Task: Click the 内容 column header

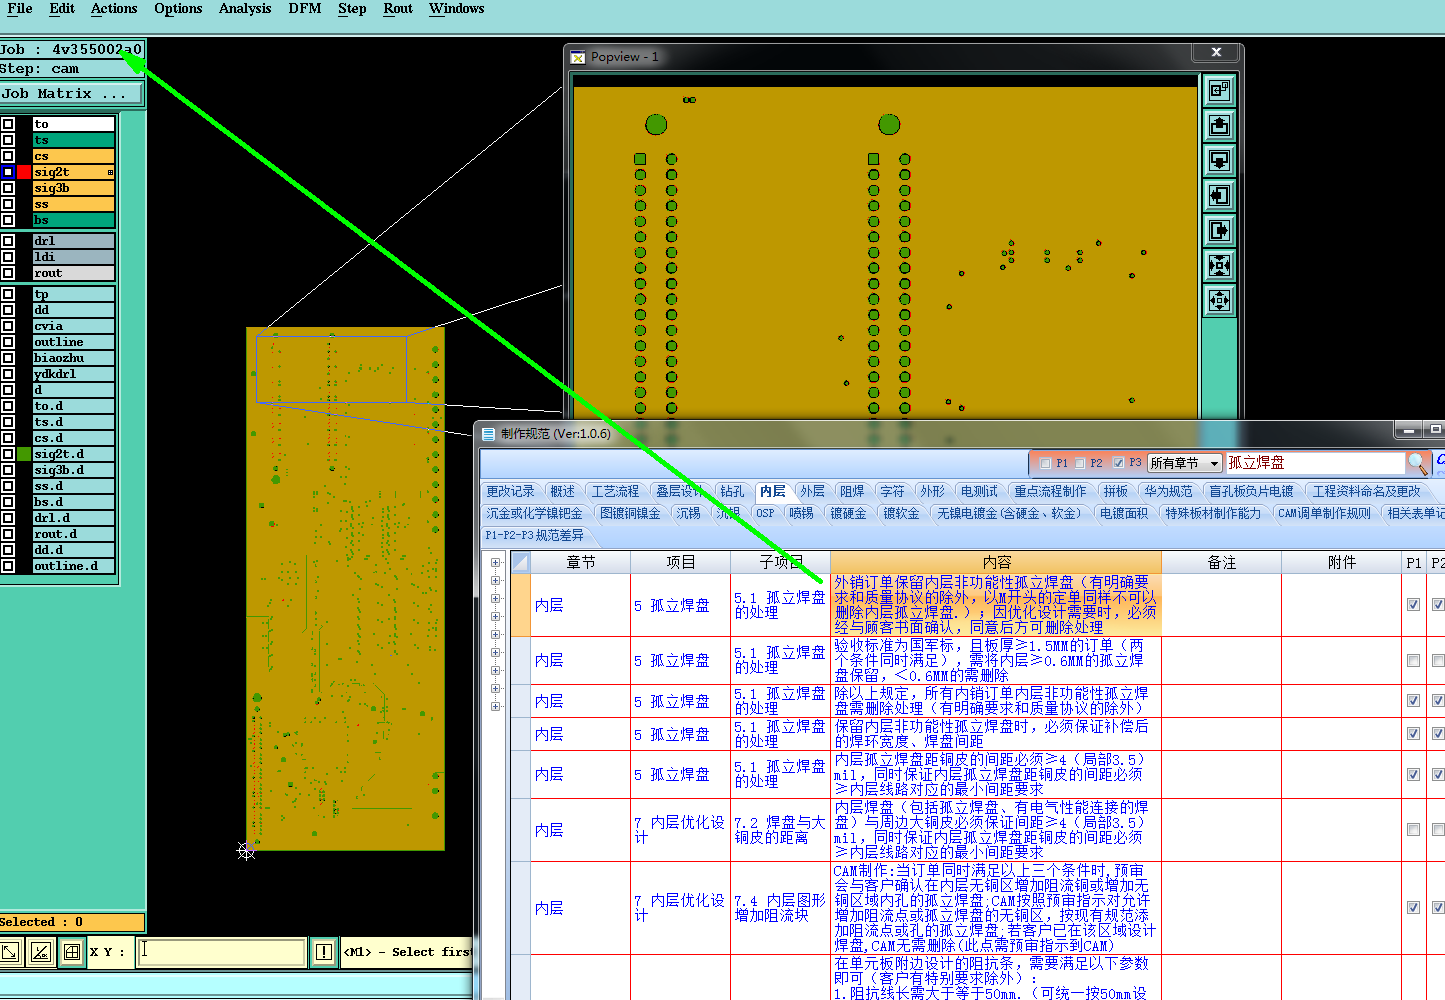Action: pos(996,562)
